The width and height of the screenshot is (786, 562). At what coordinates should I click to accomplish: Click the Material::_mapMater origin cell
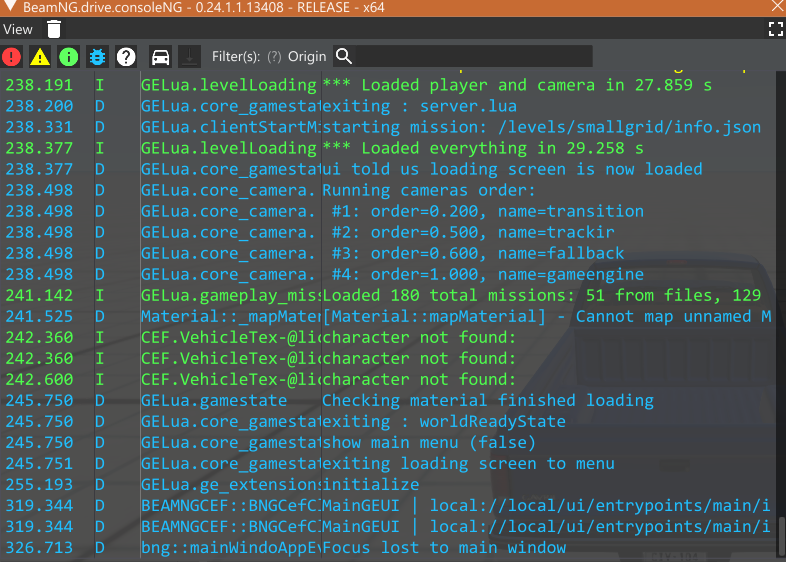(x=231, y=317)
